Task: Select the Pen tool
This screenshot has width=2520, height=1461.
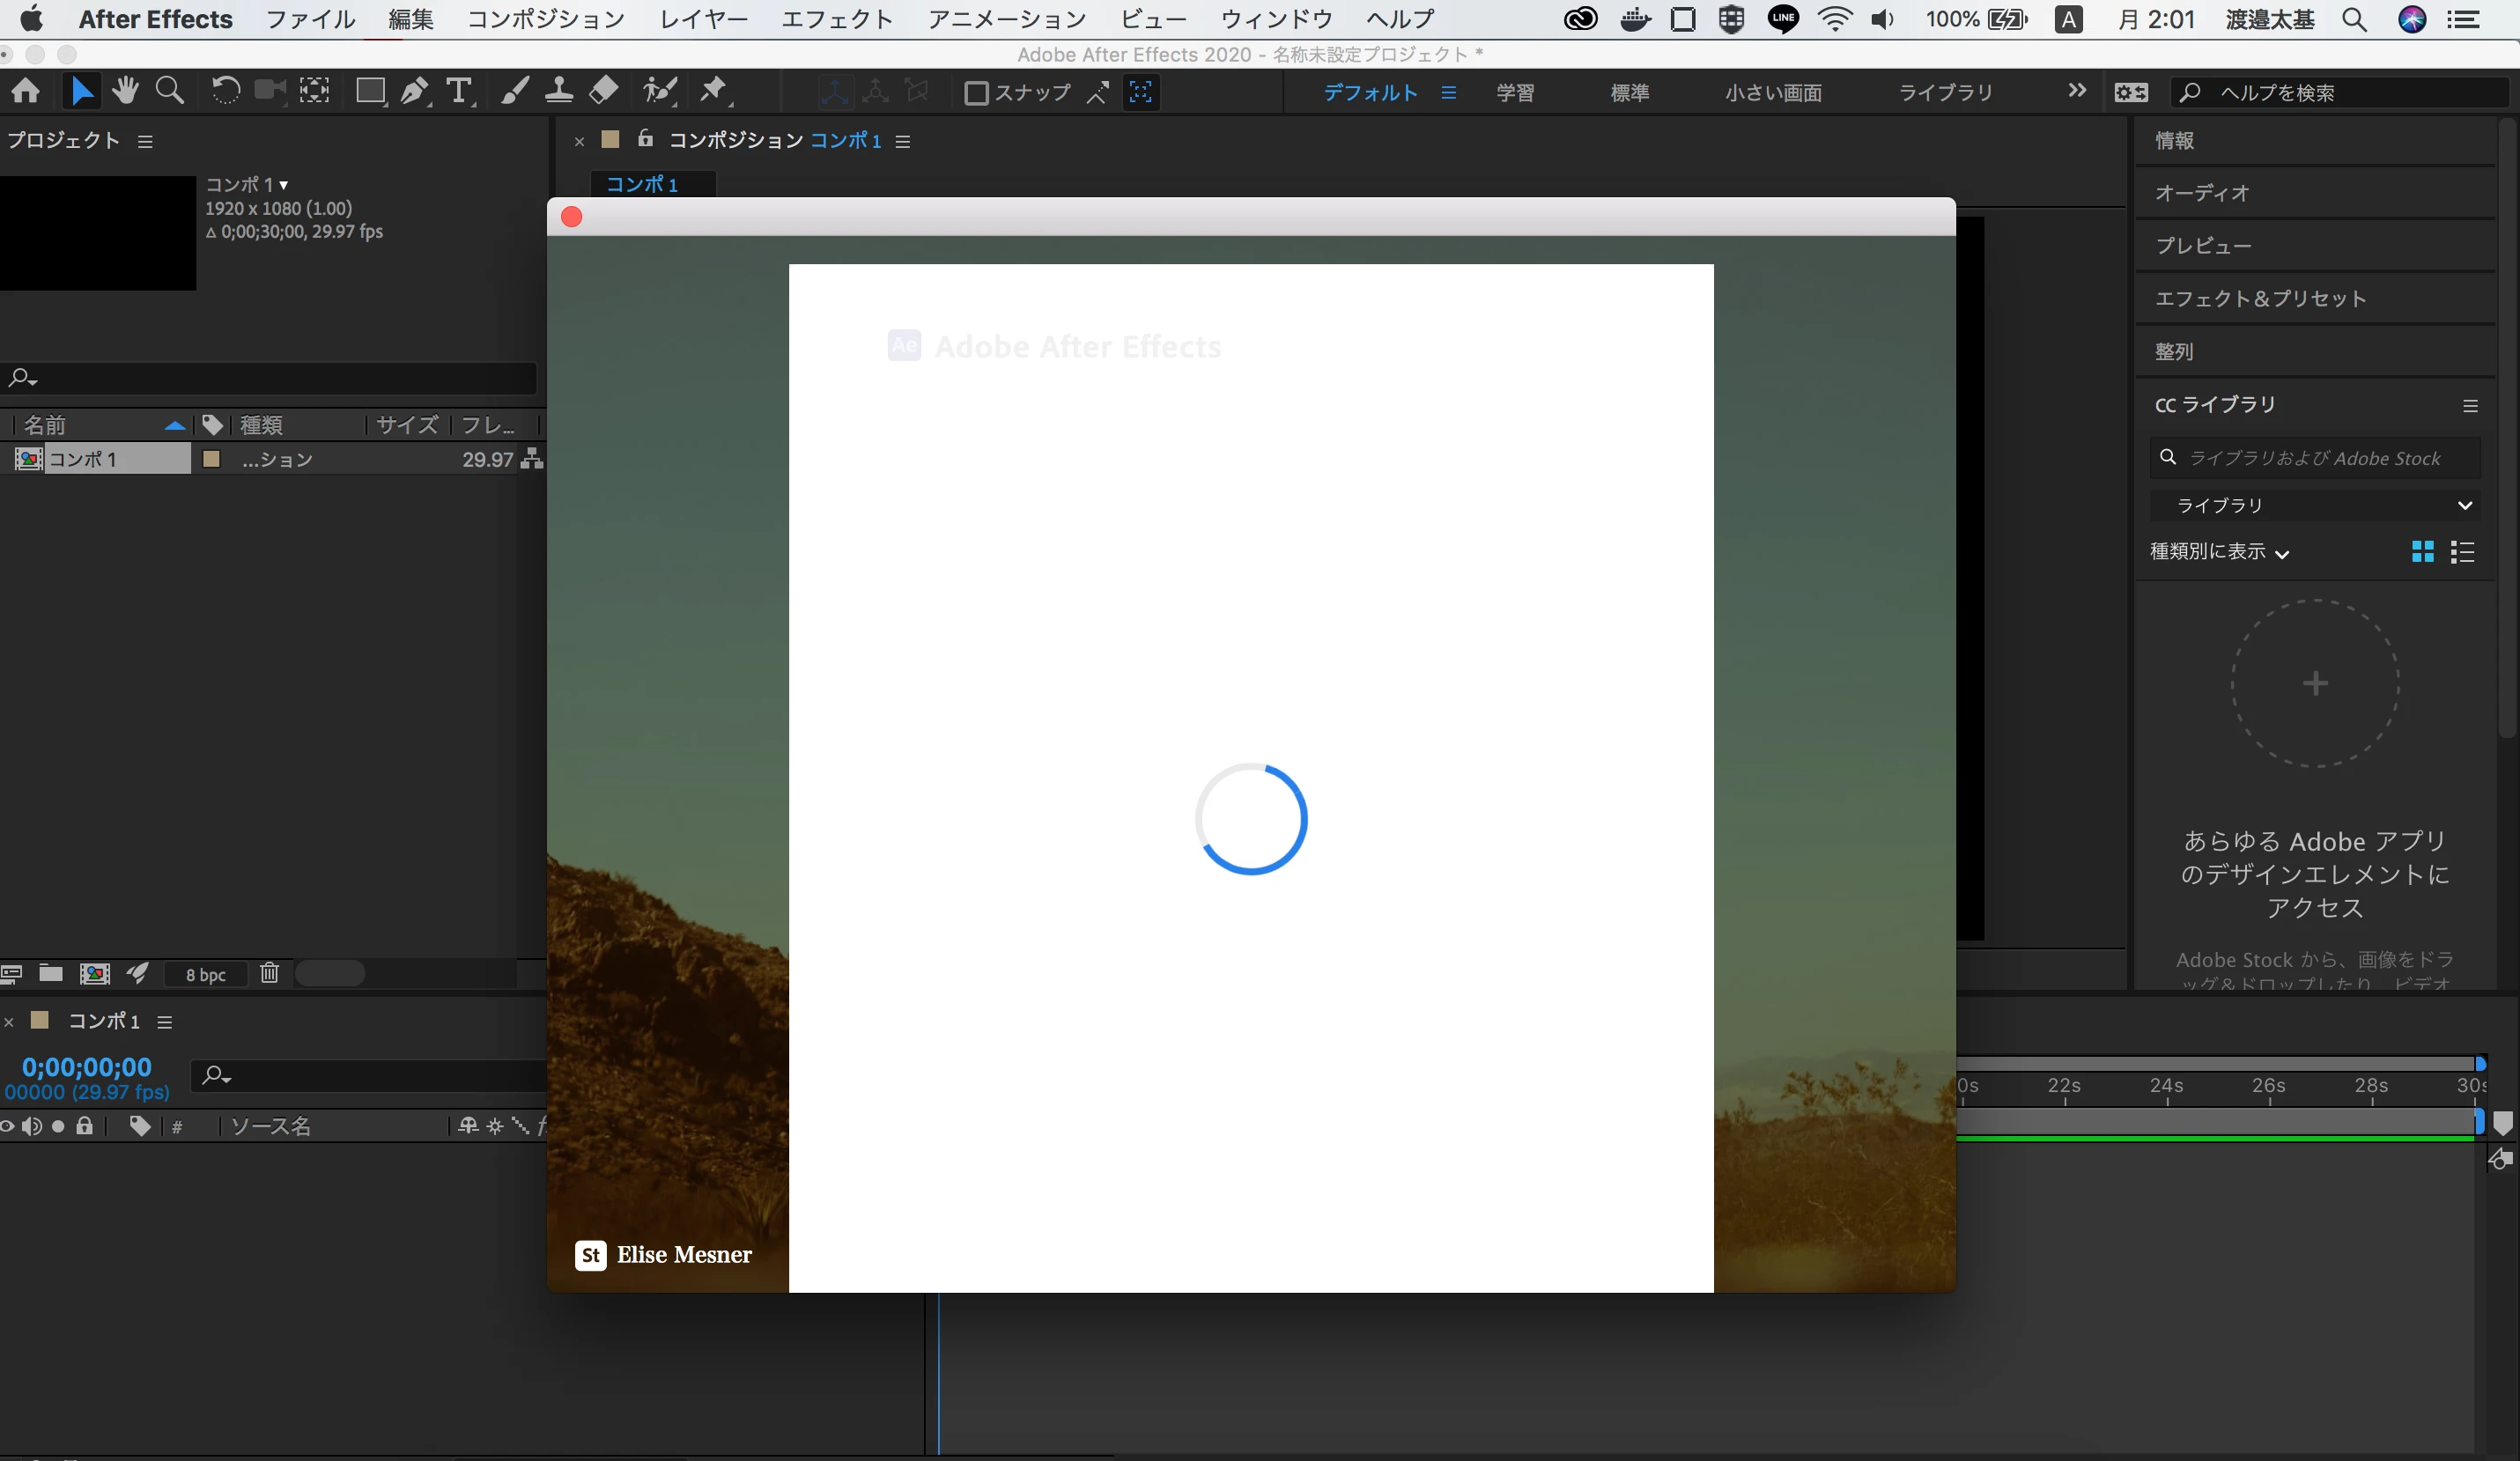Action: point(414,91)
